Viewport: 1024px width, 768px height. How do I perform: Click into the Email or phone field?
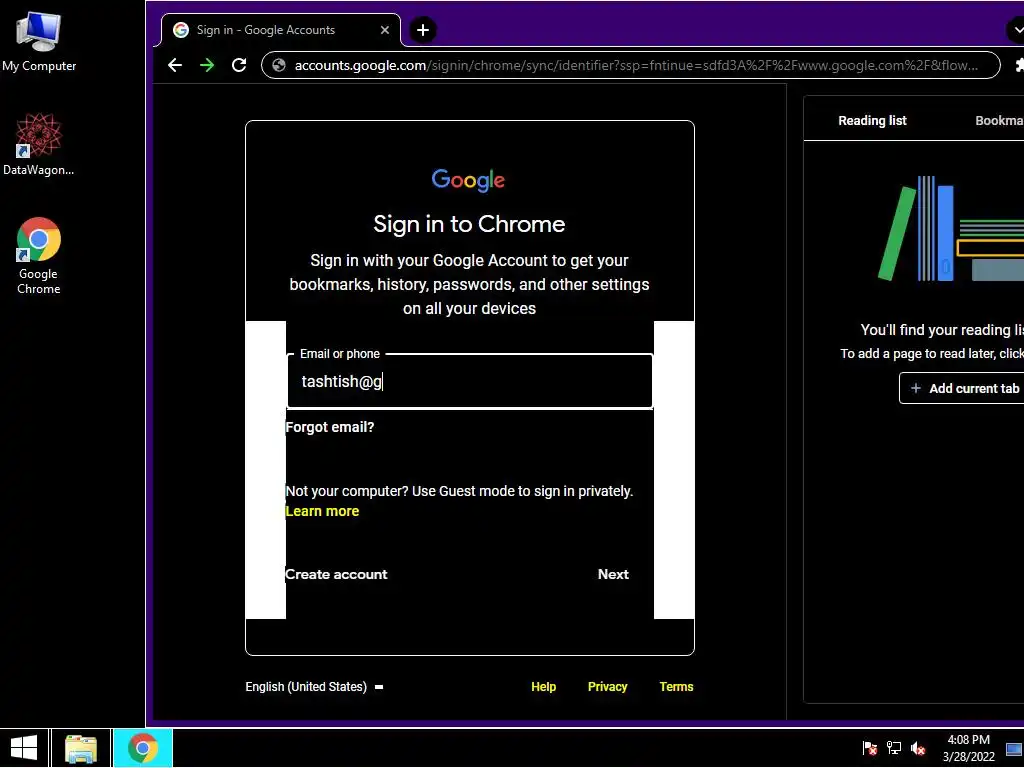tap(470, 381)
